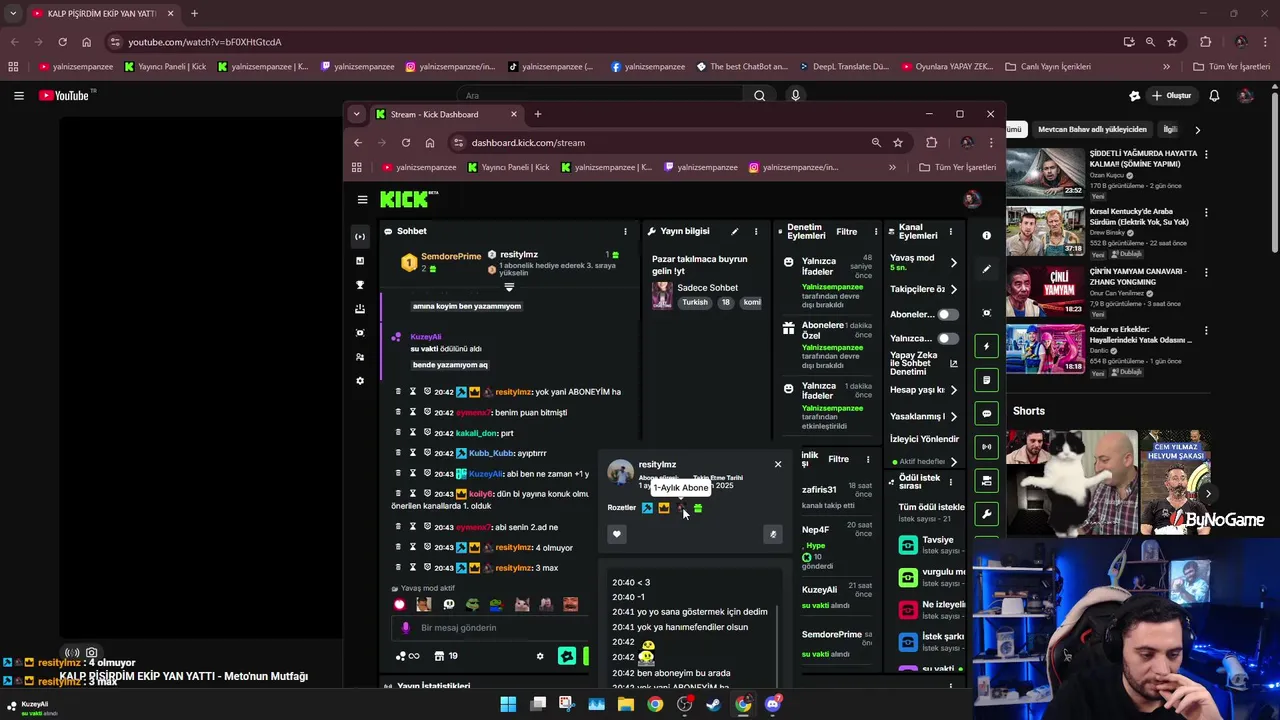Click the chat bubble icon in right rail
1280x720 pixels.
pos(986,413)
